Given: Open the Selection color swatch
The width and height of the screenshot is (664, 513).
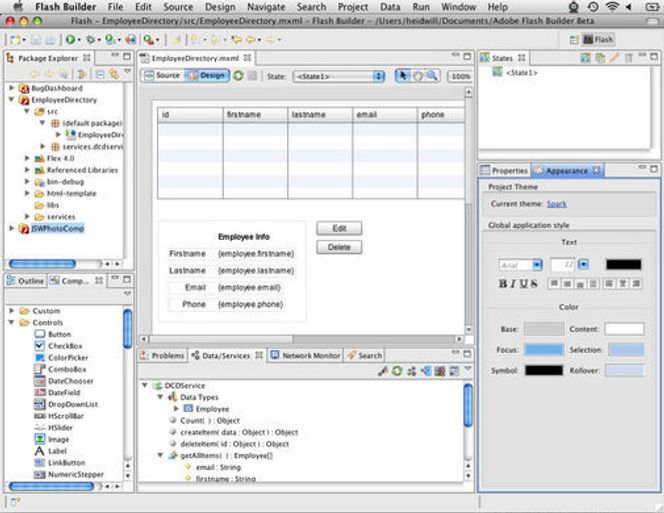Looking at the screenshot, I should point(626,349).
